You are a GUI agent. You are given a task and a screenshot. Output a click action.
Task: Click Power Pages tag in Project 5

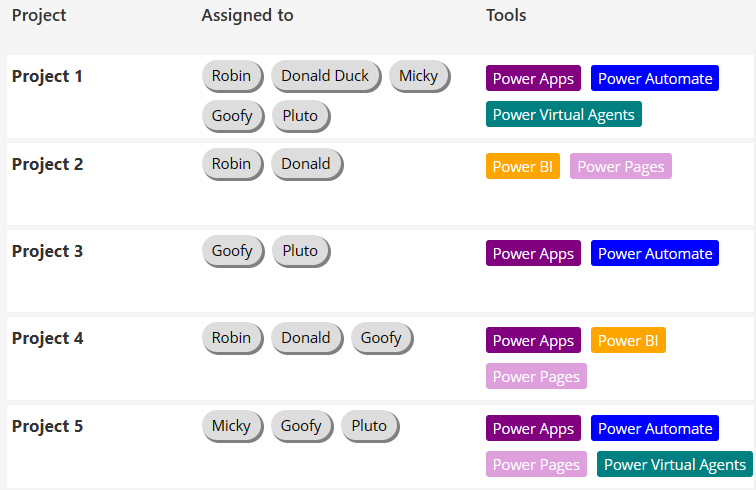(536, 464)
